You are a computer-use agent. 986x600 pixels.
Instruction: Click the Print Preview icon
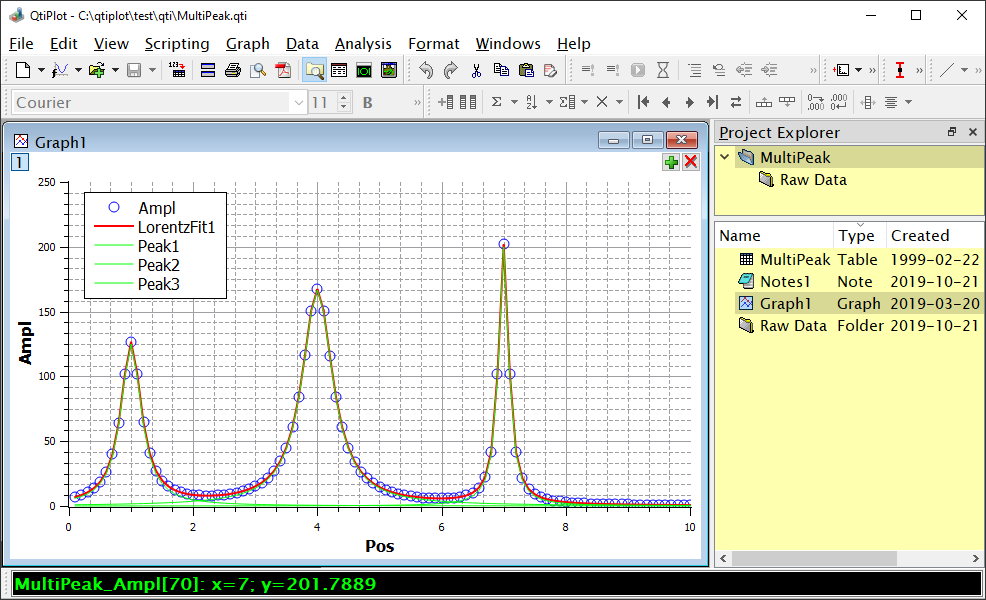tap(258, 70)
